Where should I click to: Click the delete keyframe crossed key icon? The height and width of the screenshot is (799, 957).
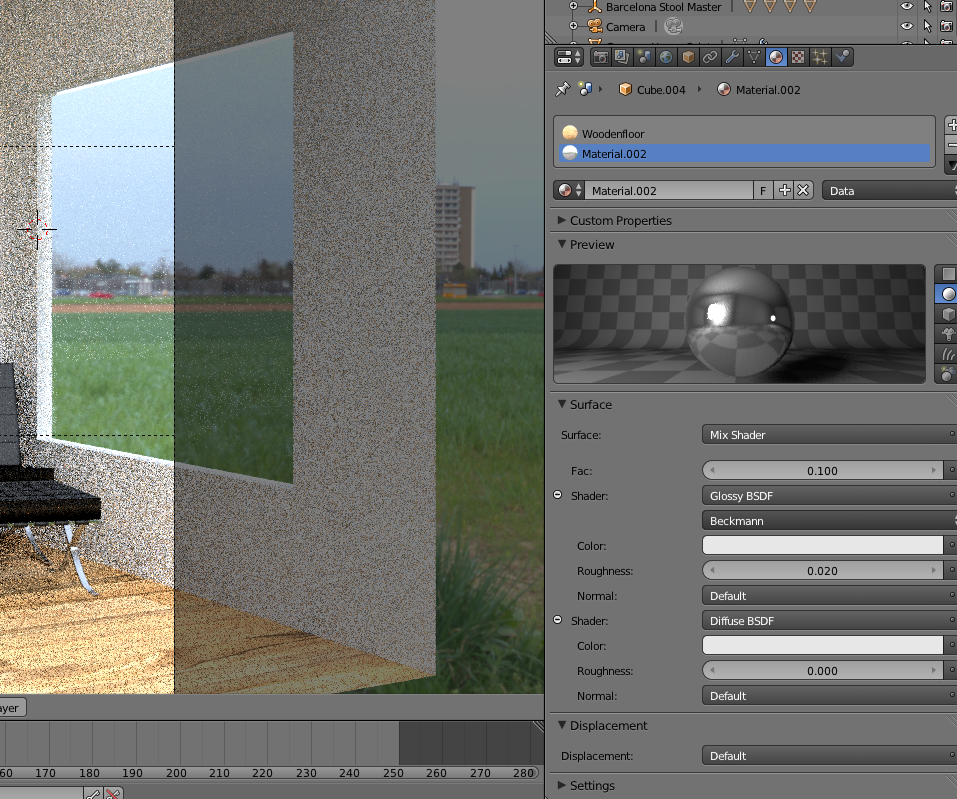click(x=113, y=794)
